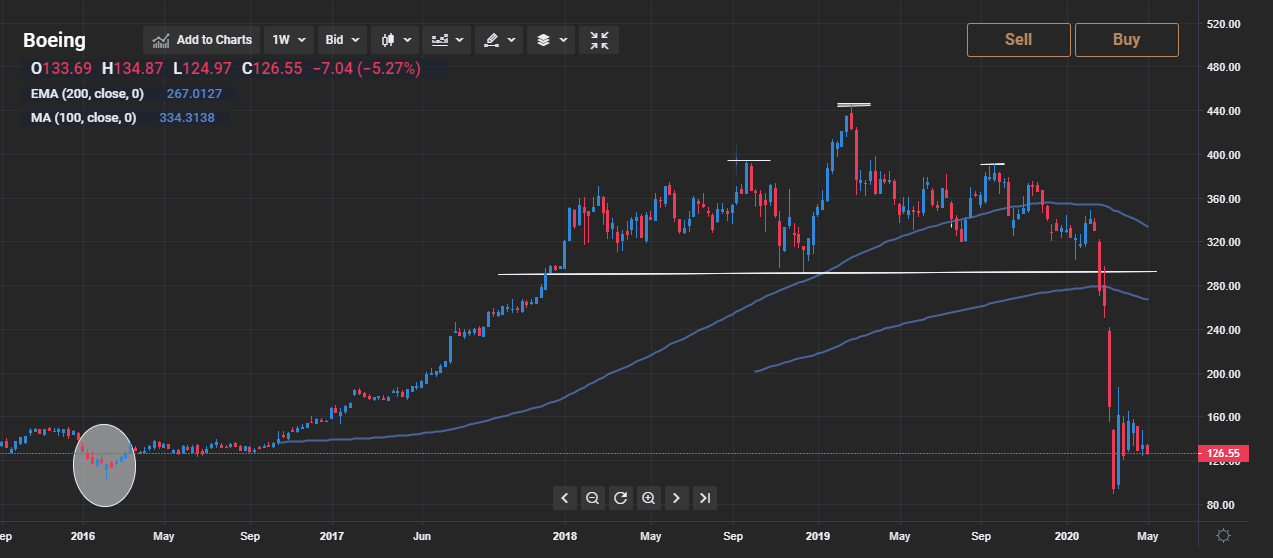Click the 520.00 price axis label

[1226, 23]
